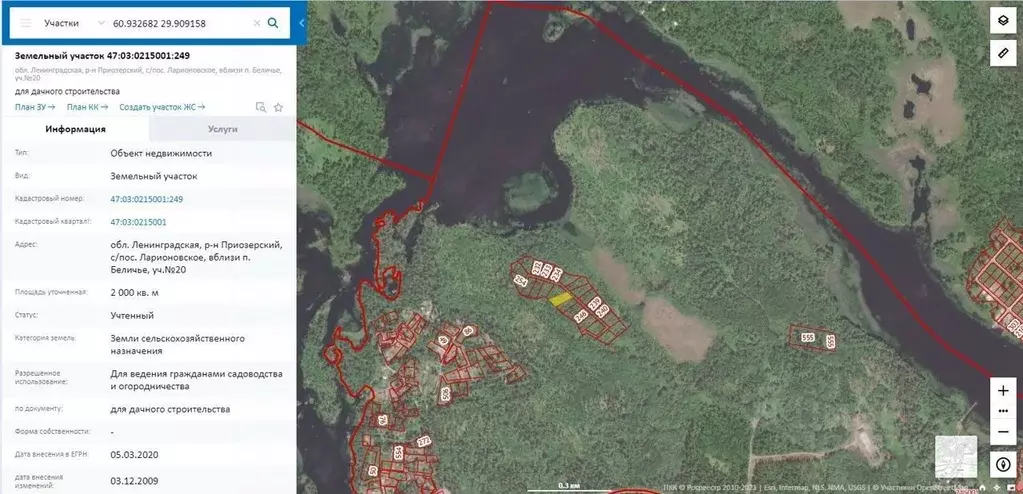Screen dimensions: 1023x494
Task: Select the ruler measurement tool
Action: (1002, 51)
